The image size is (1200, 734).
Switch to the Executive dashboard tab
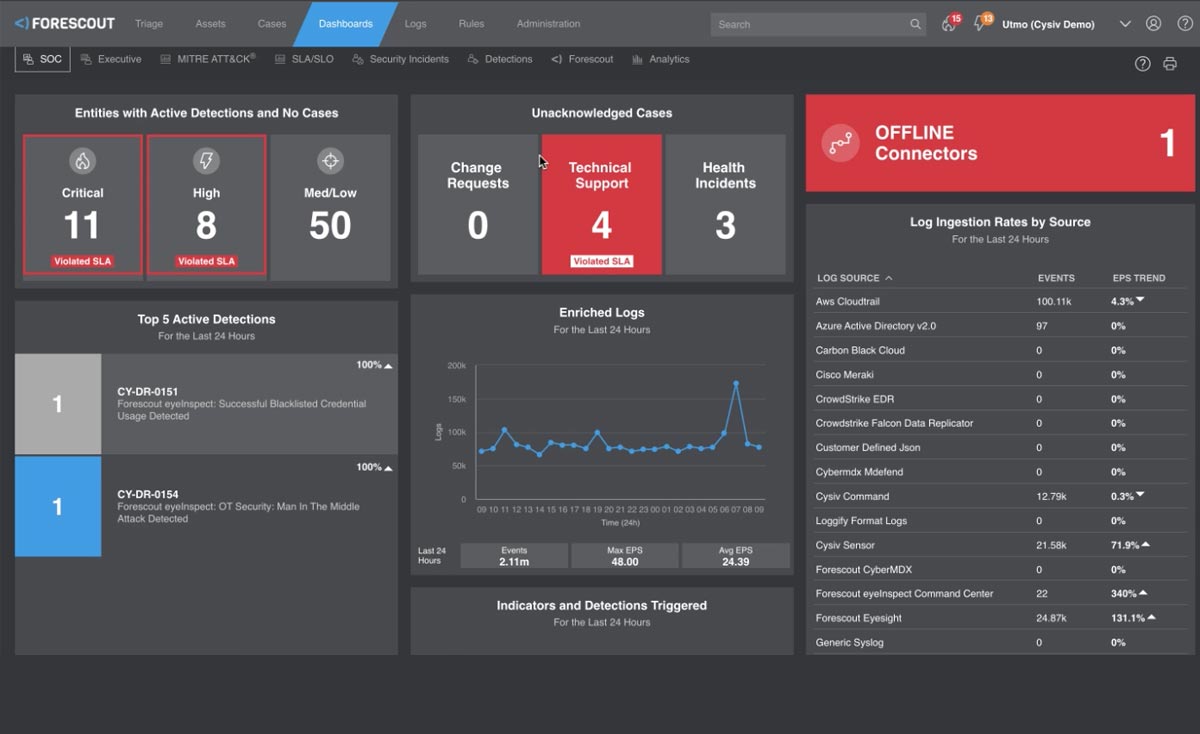coord(111,59)
